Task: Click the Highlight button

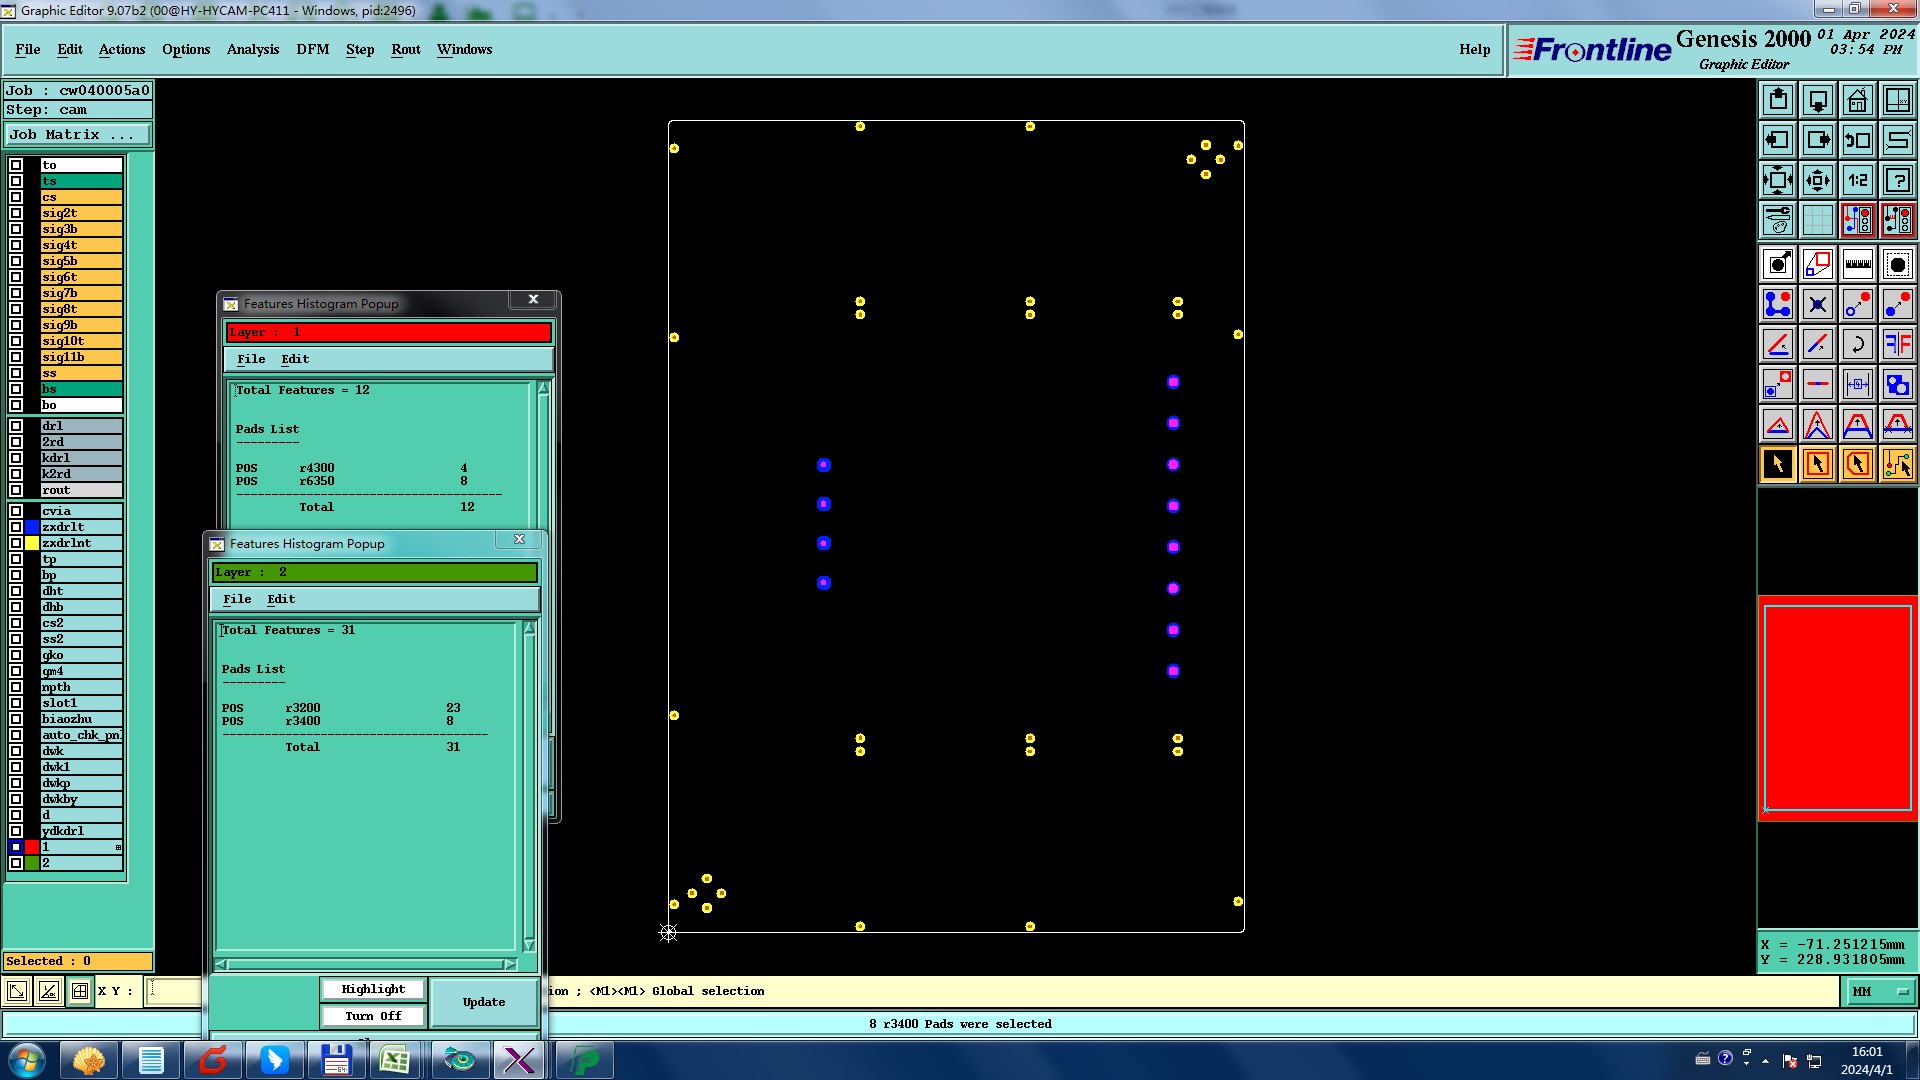Action: tap(373, 989)
